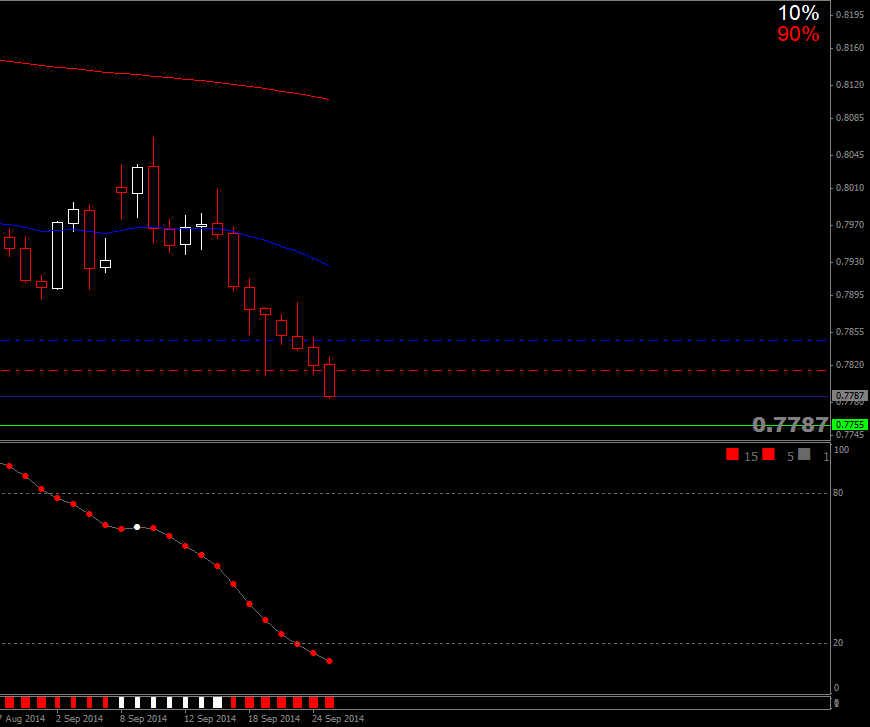Click the 0.8160 price axis label
This screenshot has height=727, width=870.
850,48
